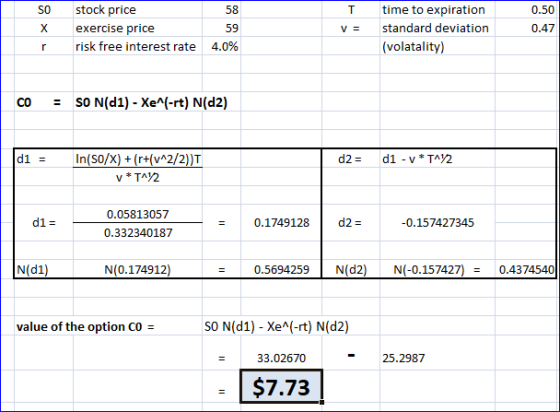The width and height of the screenshot is (560, 412).
Task: Select the d2 result -0.157427345
Action: (438, 223)
